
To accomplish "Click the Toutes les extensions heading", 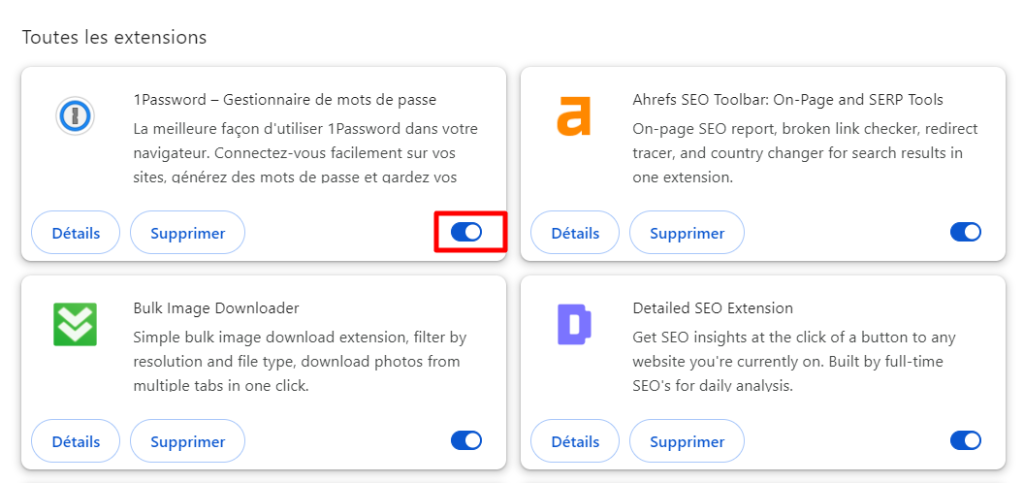I will [x=114, y=37].
